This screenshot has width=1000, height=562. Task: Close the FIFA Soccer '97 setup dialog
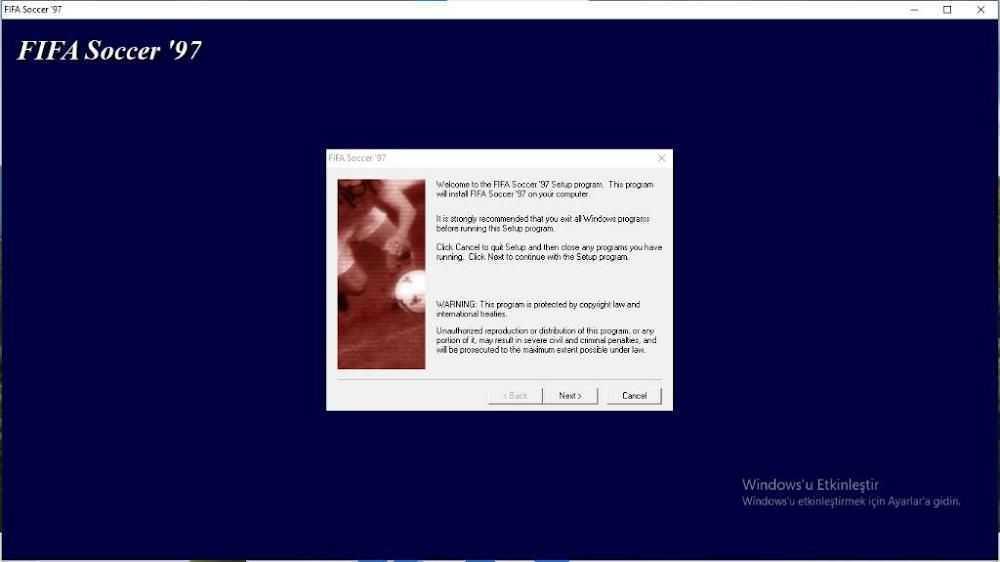tap(661, 158)
